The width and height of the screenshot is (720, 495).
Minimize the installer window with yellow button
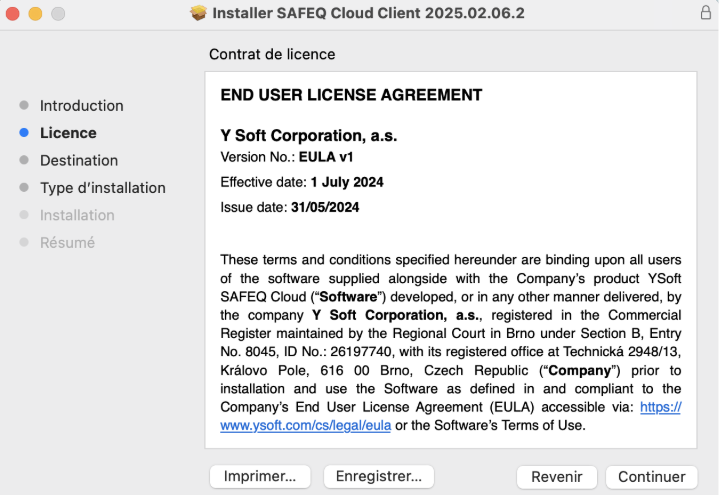[x=35, y=13]
